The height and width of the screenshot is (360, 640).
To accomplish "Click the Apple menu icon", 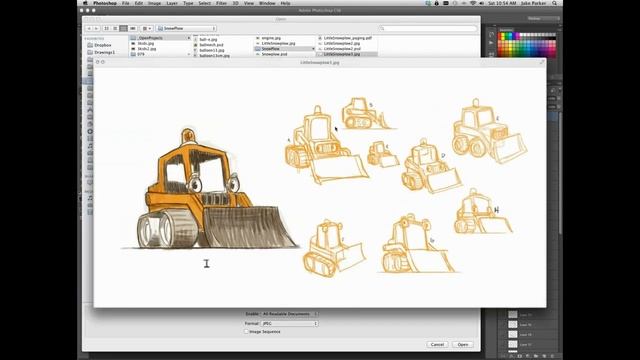I will (x=86, y=3).
